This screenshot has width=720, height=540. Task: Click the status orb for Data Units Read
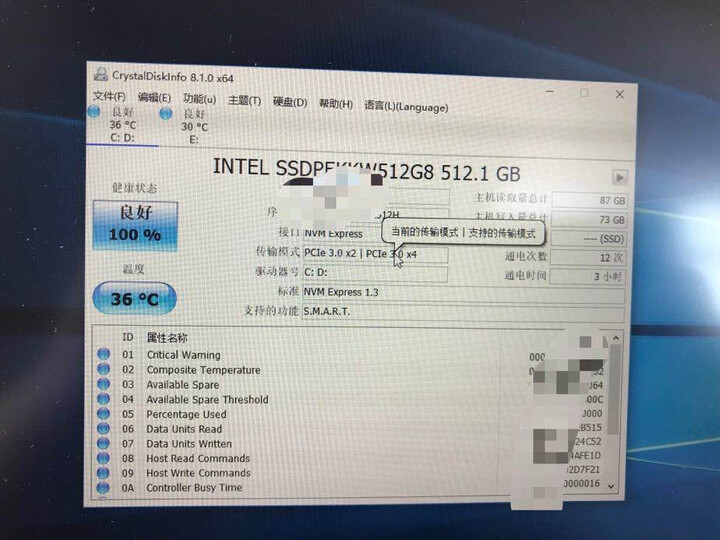coord(104,428)
